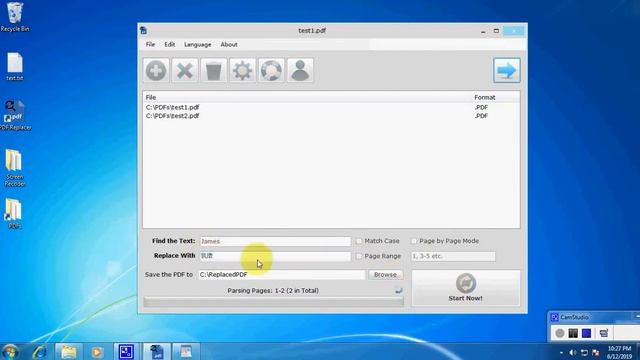The width and height of the screenshot is (640, 360).
Task: Click CamStudio pause button
Action: (x=573, y=333)
